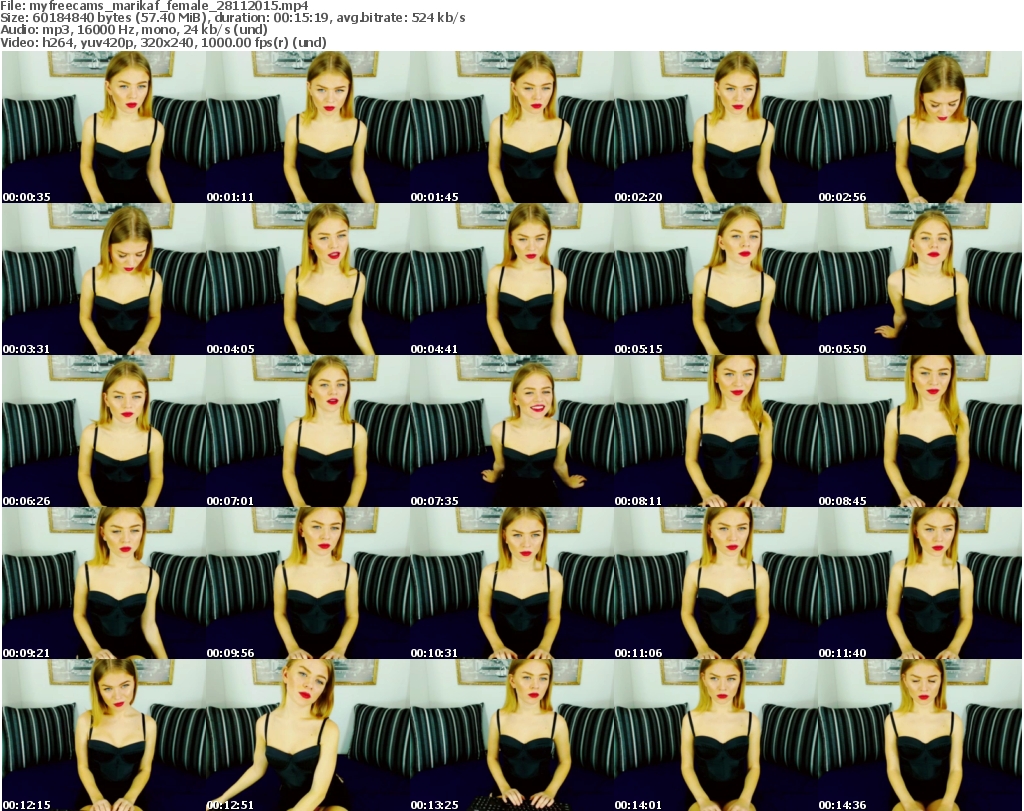Image resolution: width=1024 pixels, height=811 pixels.
Task: Select the thumbnail stamped 00:02:20
Action: 716,127
